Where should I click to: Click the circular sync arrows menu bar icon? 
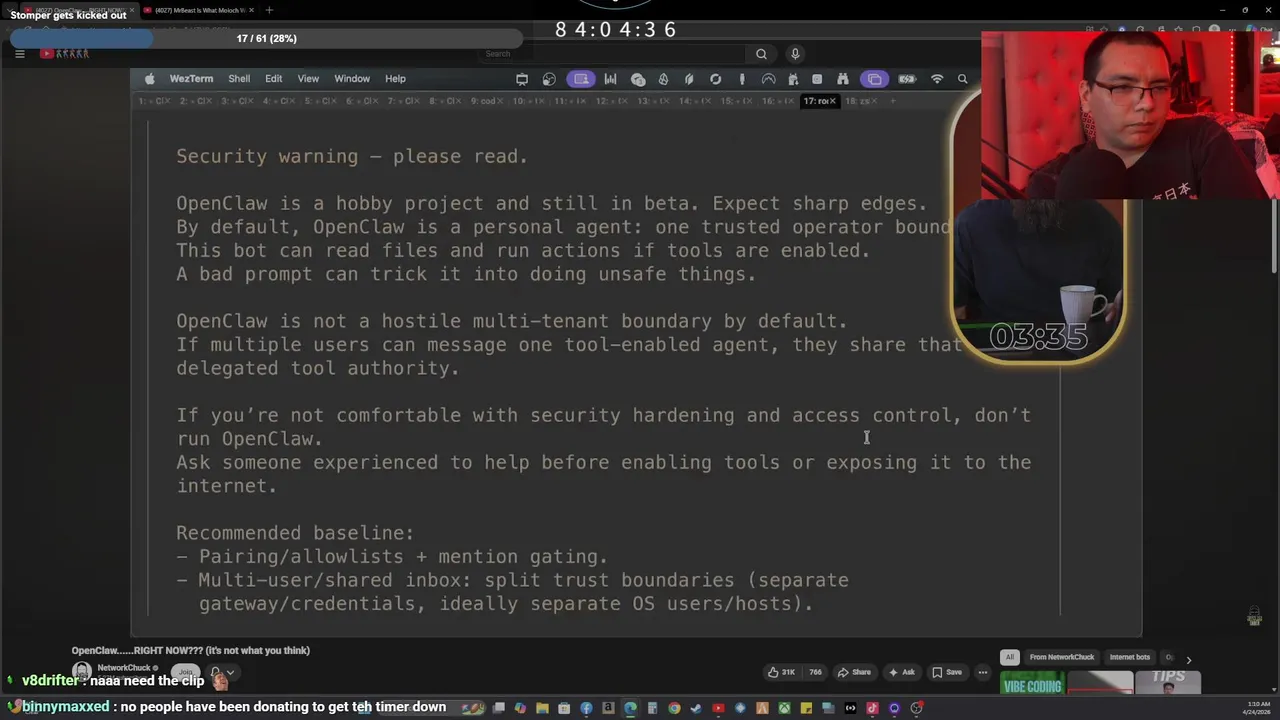point(715,79)
